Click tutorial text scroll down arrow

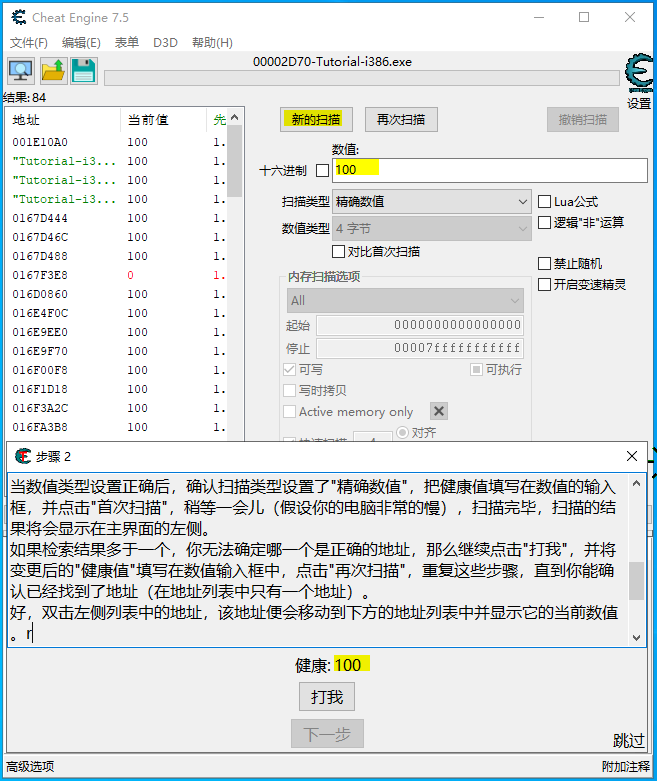636,638
